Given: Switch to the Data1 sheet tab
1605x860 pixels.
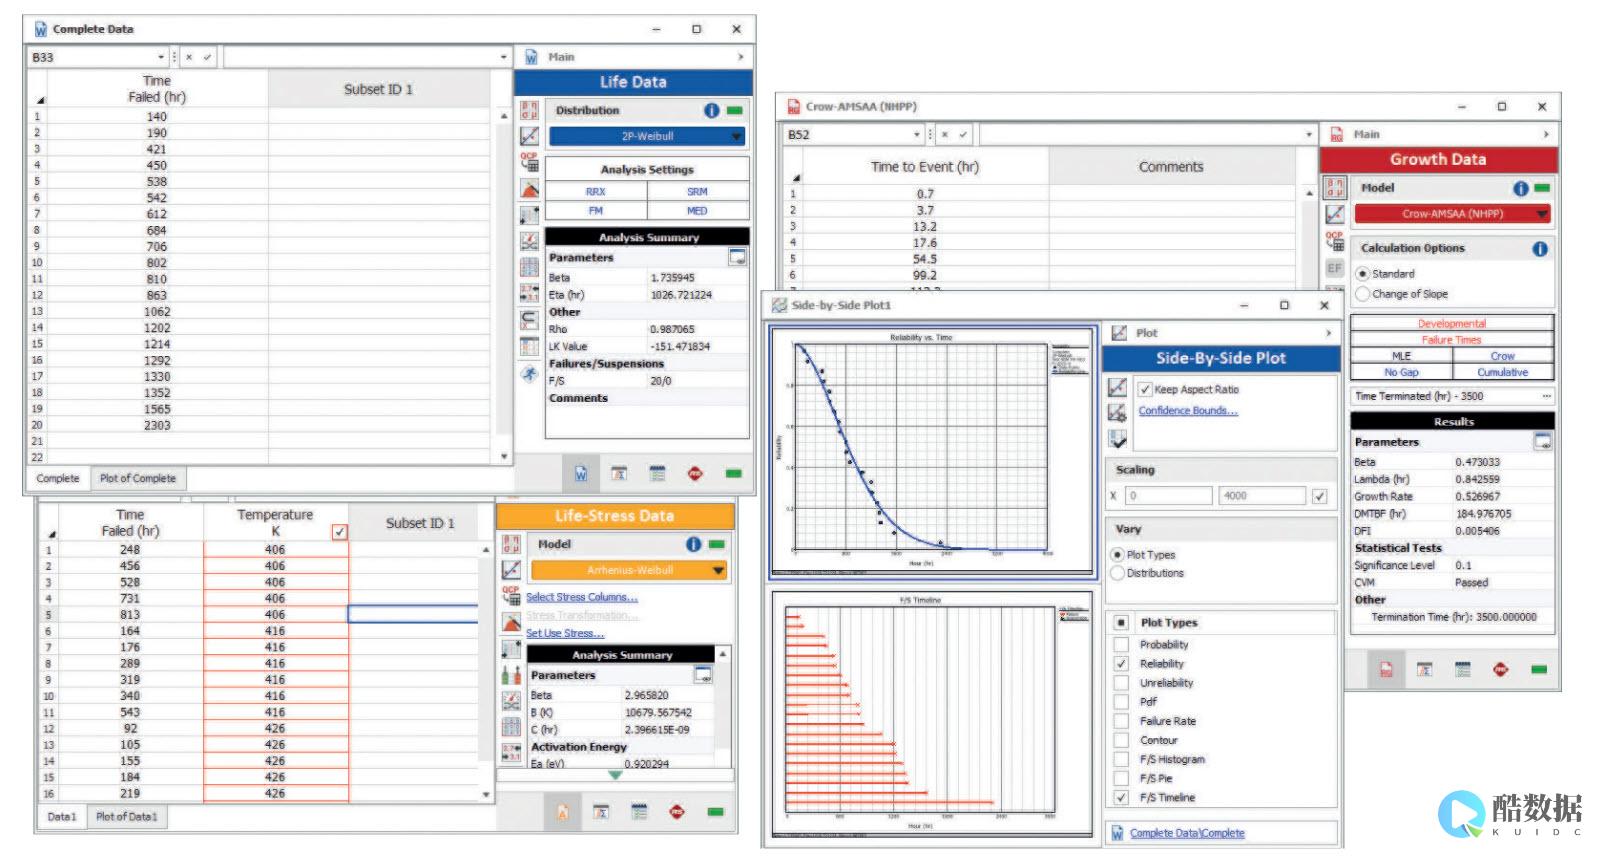Looking at the screenshot, I should [x=62, y=817].
